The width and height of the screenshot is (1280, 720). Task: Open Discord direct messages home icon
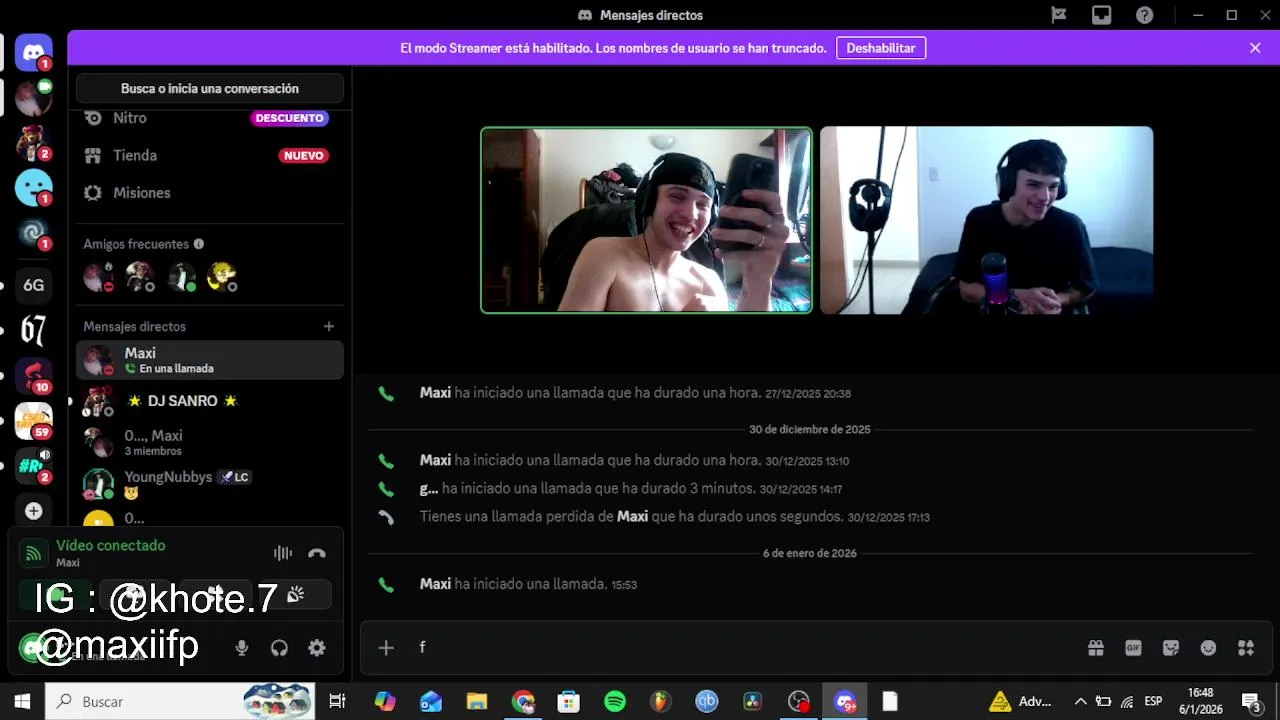click(33, 52)
